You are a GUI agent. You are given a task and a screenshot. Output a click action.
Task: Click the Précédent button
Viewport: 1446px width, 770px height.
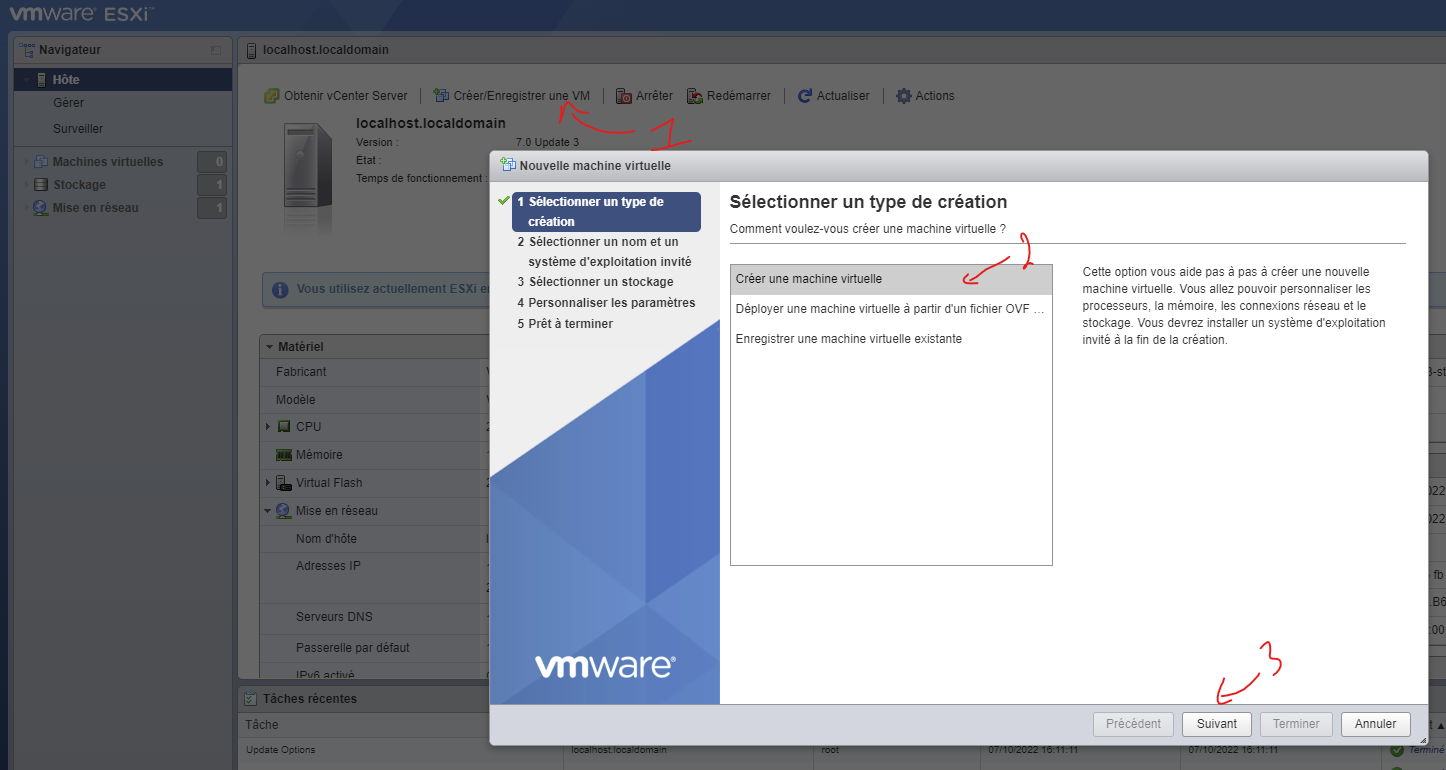coord(1133,724)
